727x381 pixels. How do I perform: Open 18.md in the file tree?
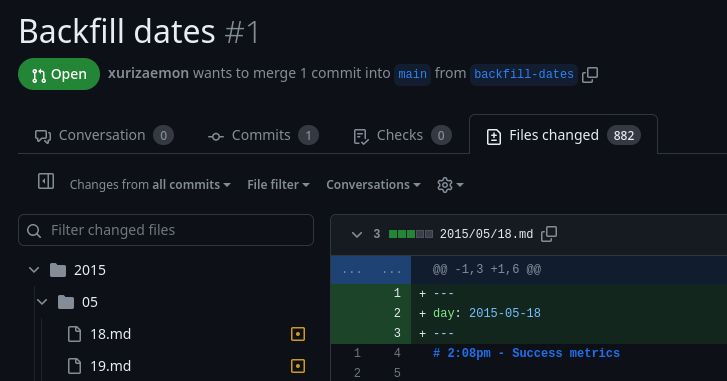[110, 334]
